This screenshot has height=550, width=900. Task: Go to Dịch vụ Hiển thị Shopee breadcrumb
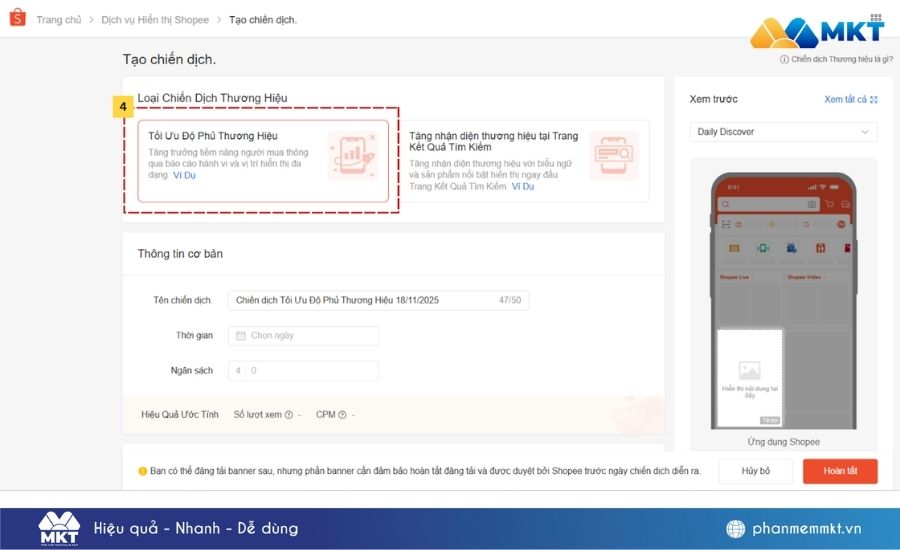point(155,20)
